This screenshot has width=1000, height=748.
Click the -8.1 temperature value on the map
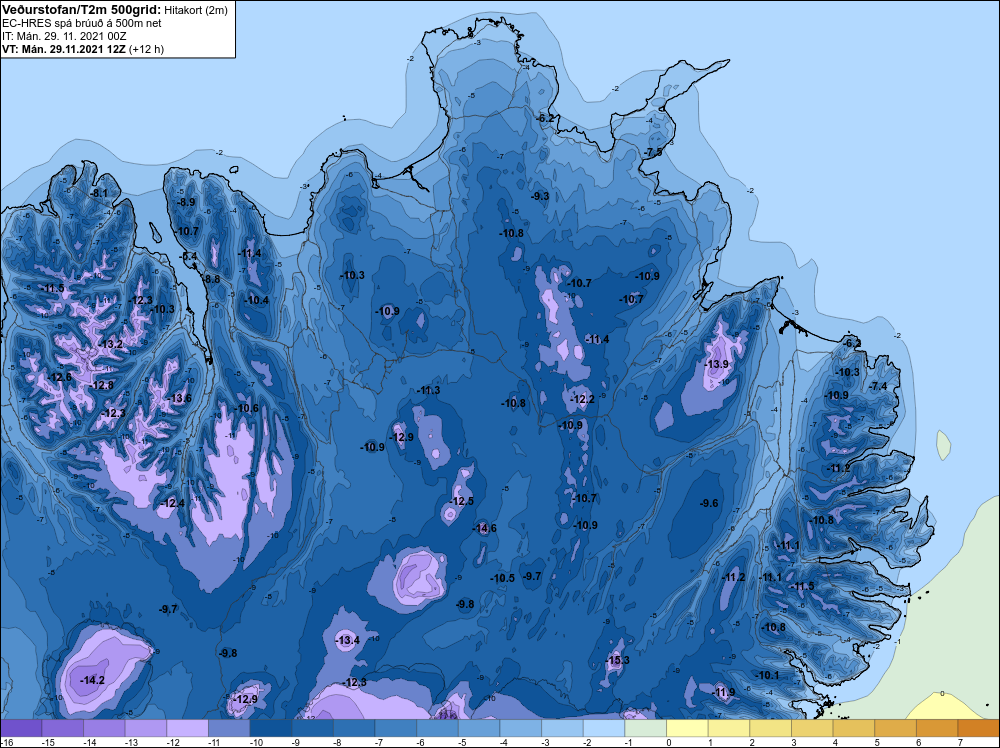click(x=99, y=193)
